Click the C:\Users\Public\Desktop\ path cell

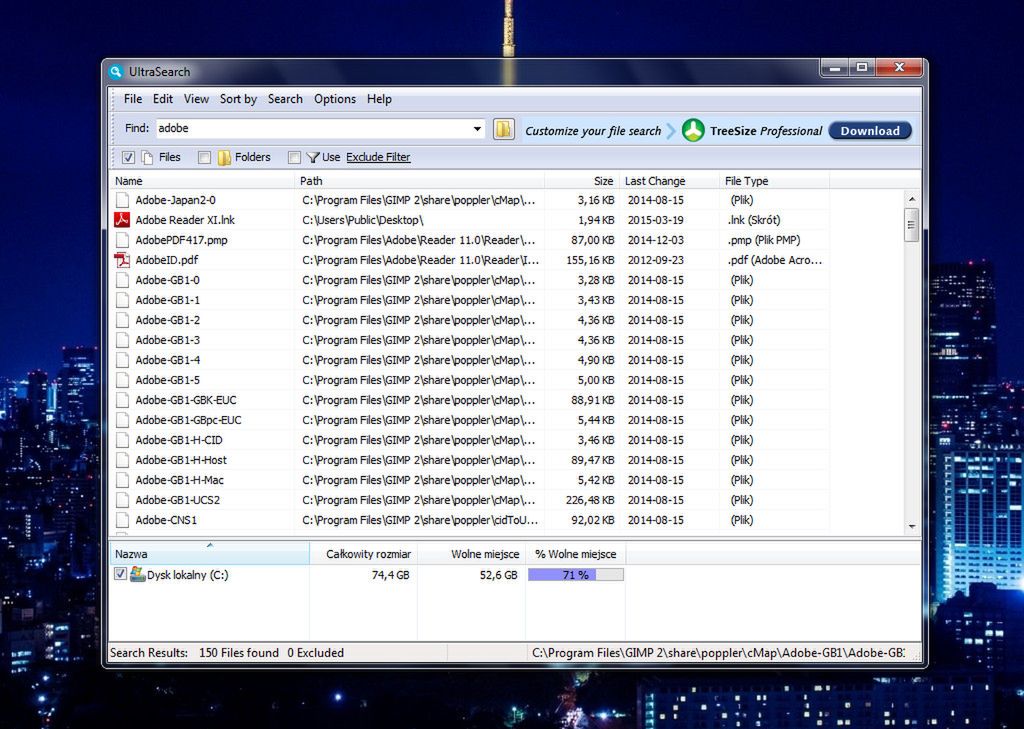[362, 220]
